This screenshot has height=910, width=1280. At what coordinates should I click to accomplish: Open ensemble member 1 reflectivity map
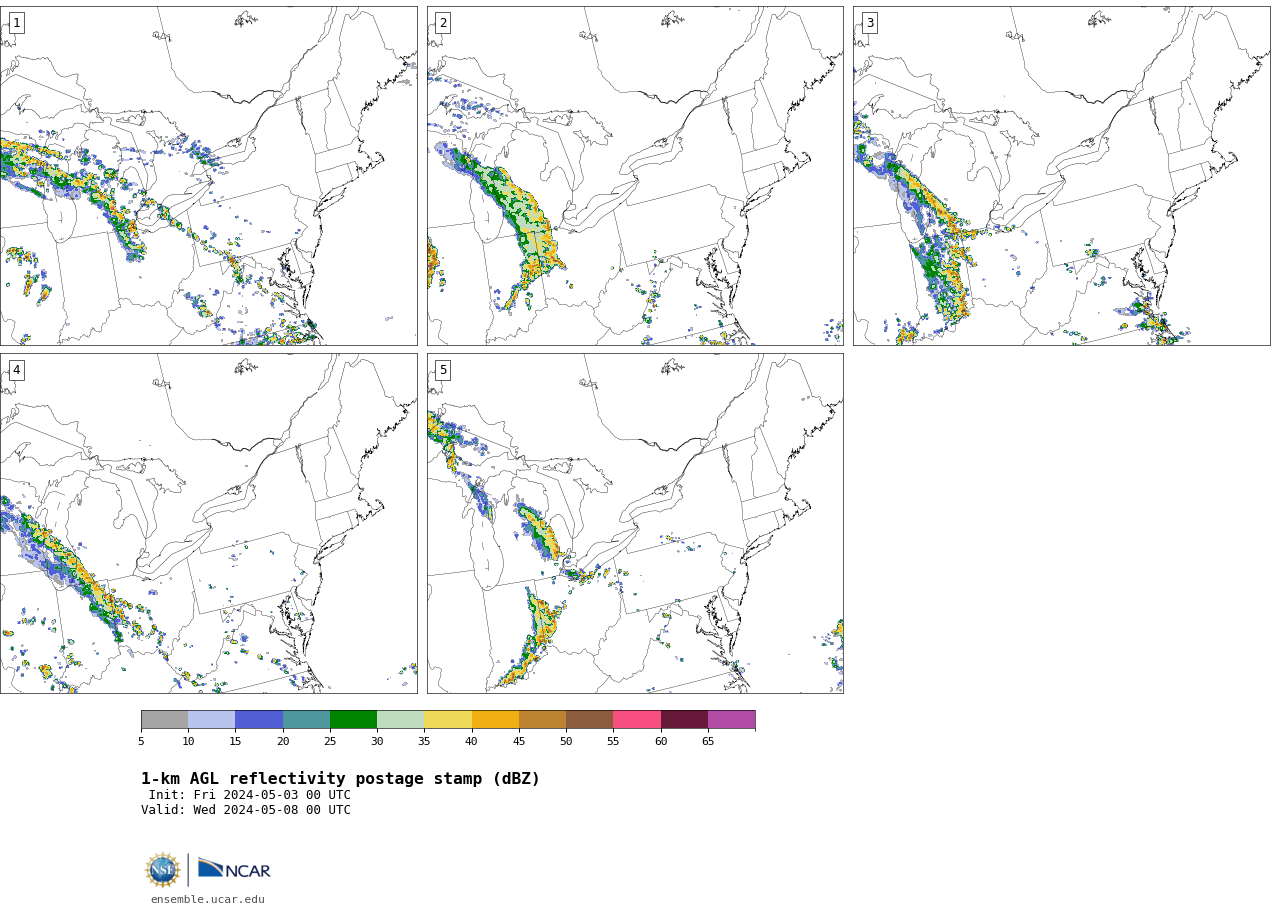208,176
